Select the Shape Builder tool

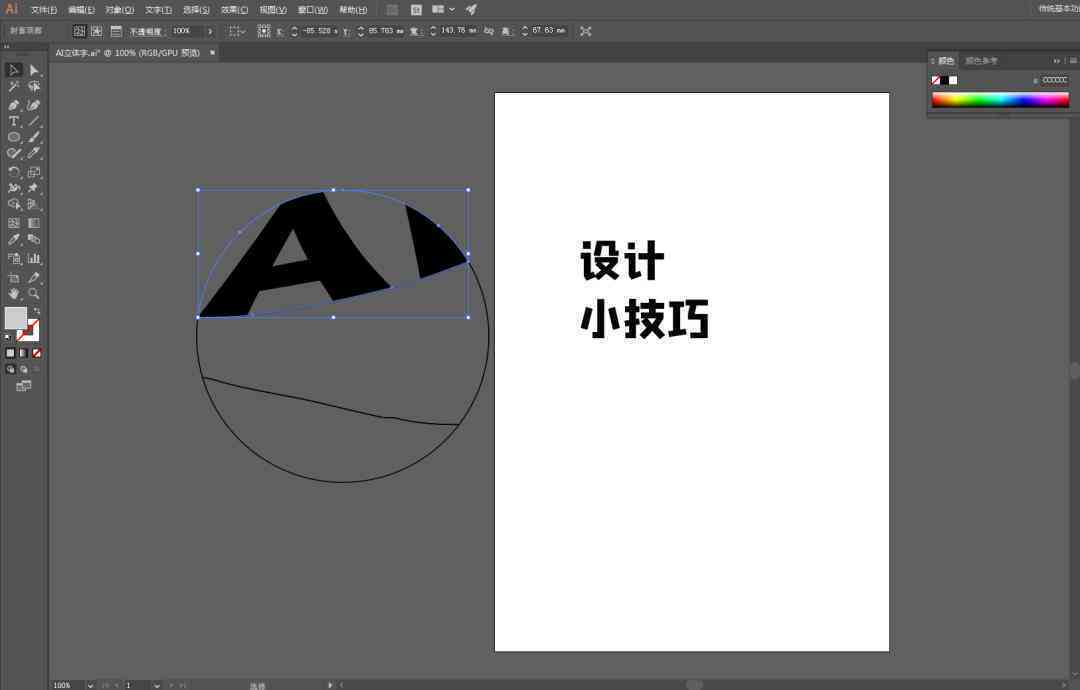point(13,205)
